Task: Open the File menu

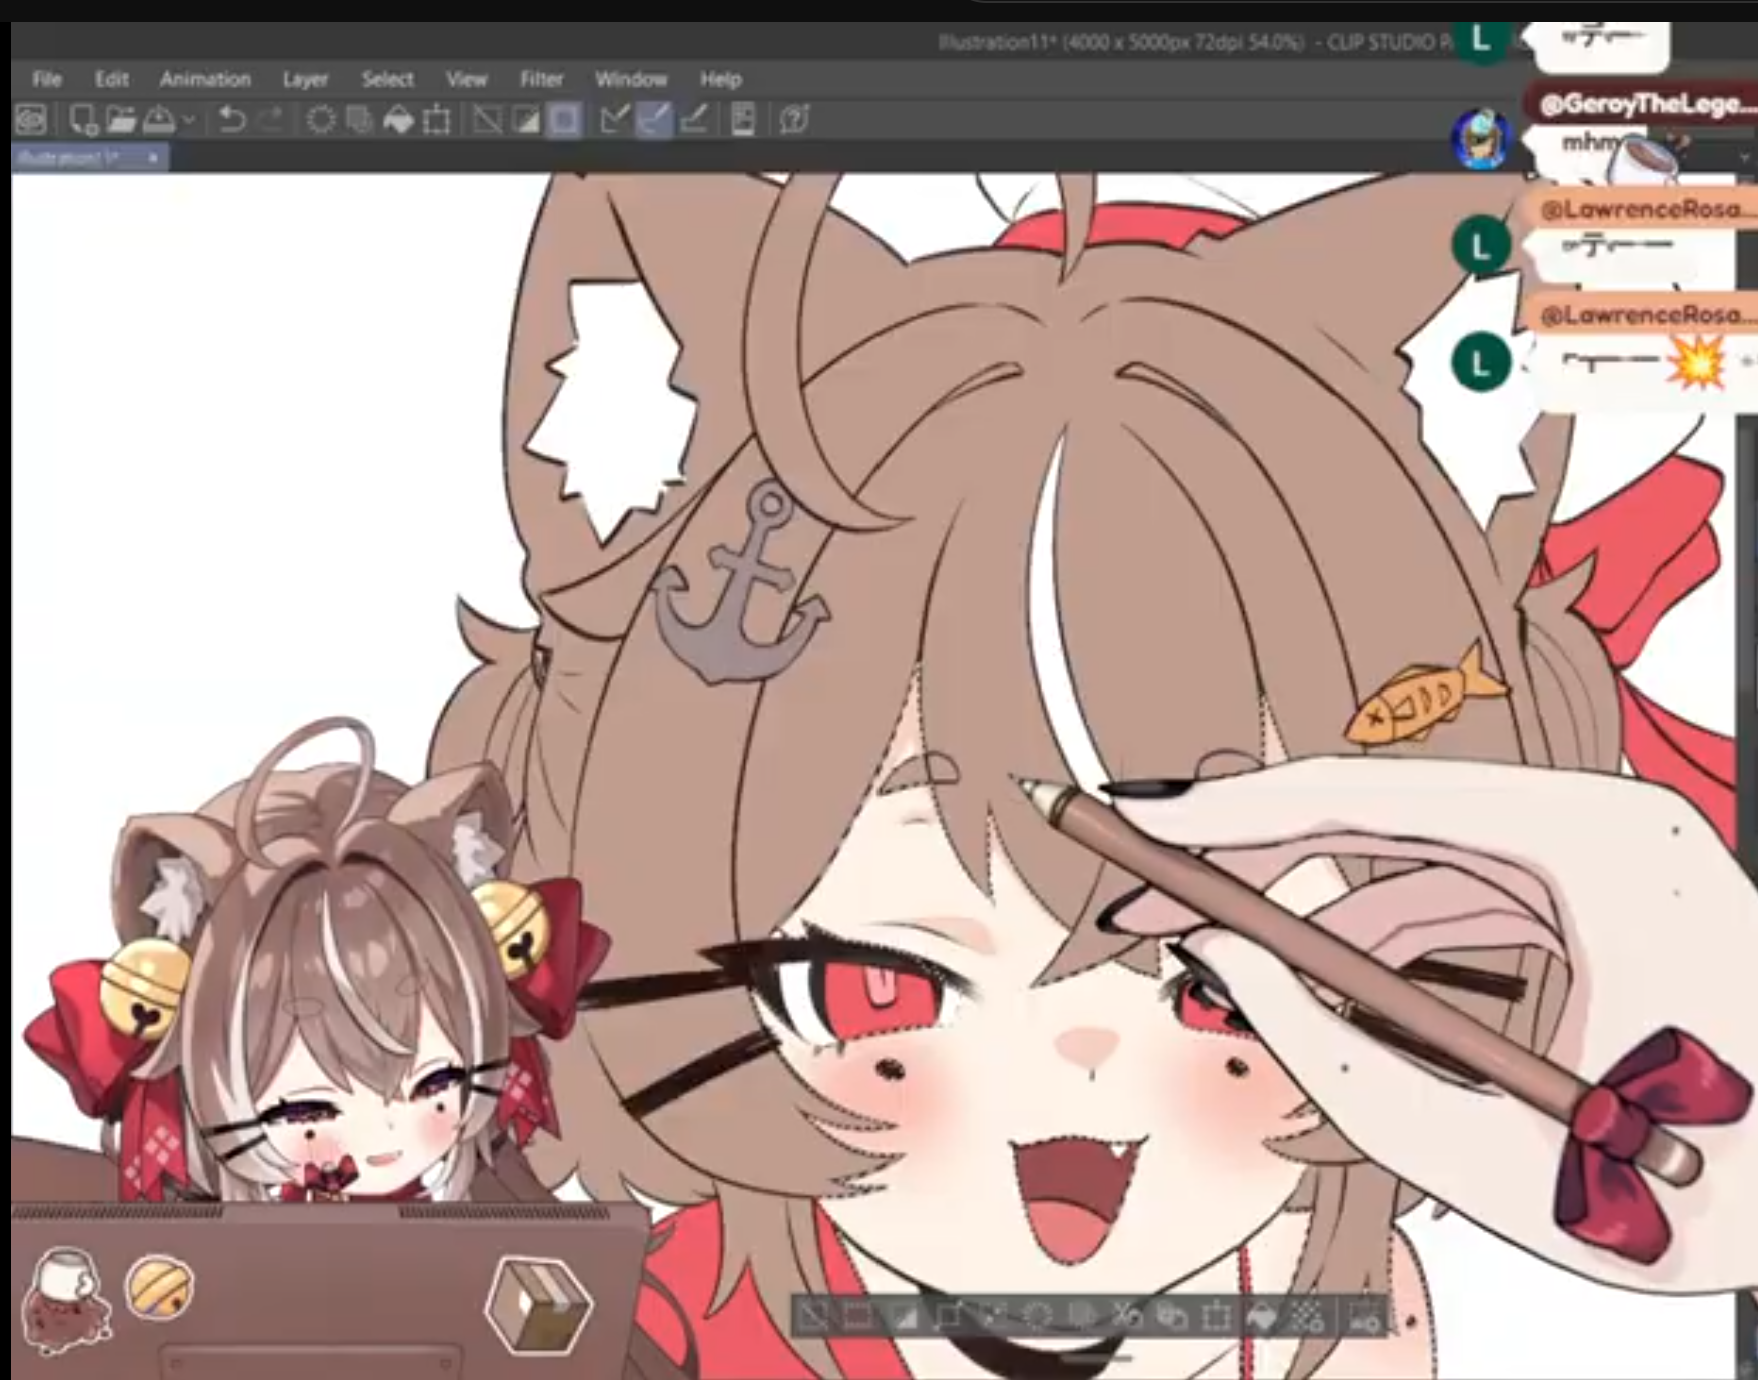Action: pyautogui.click(x=46, y=79)
